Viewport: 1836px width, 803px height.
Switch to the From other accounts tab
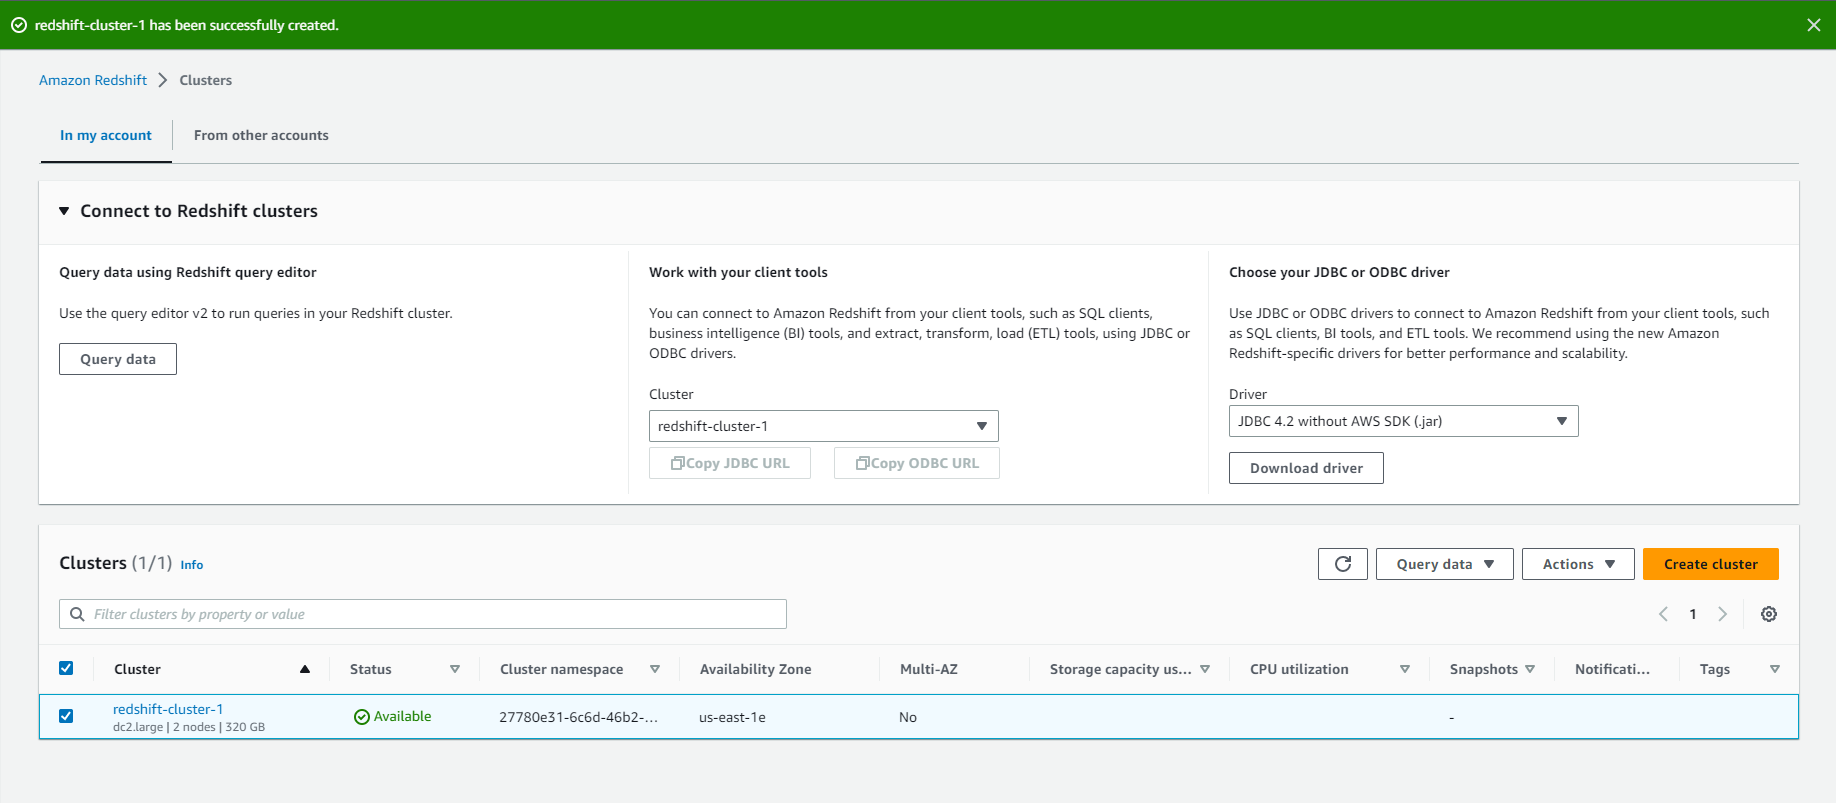click(x=261, y=135)
